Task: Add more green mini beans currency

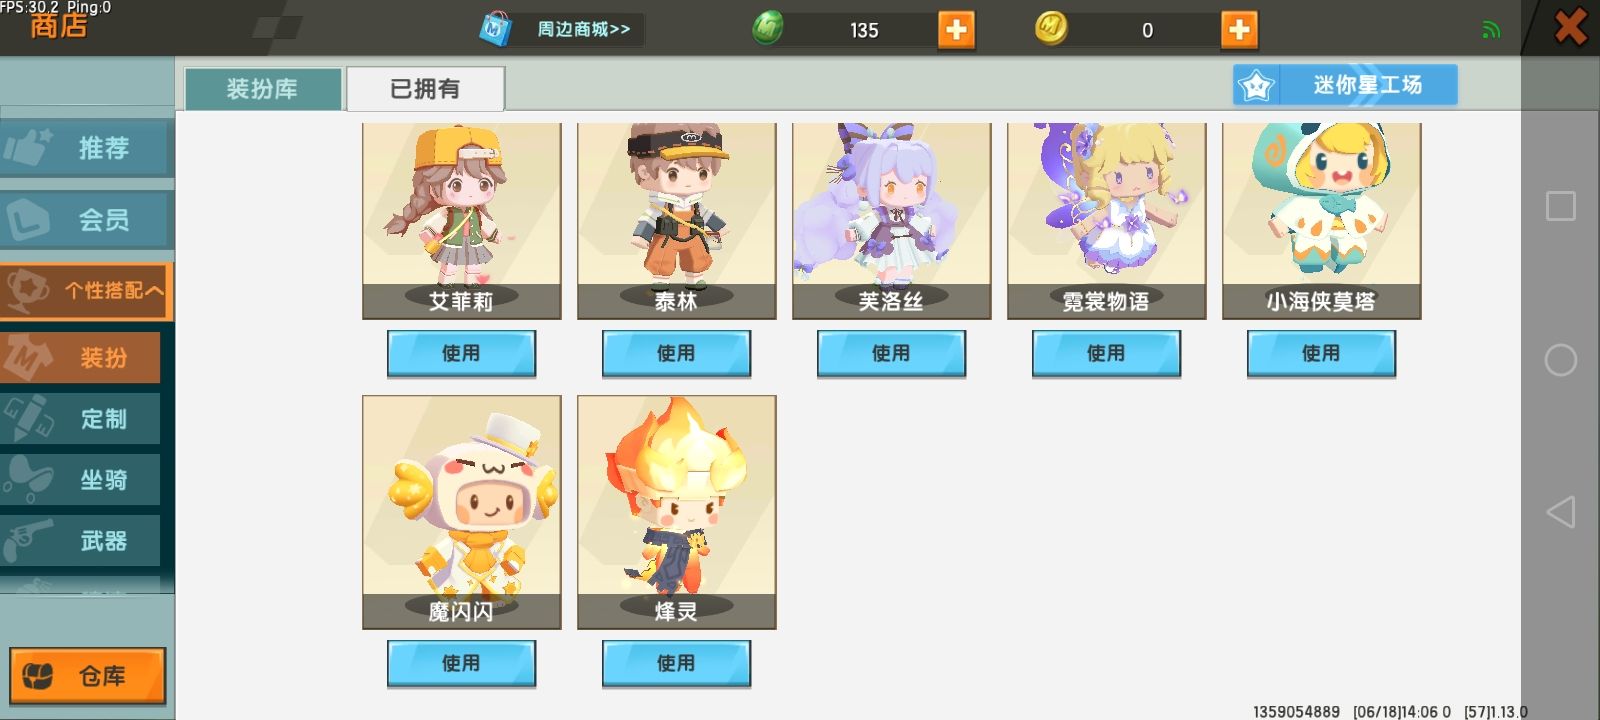Action: [956, 30]
